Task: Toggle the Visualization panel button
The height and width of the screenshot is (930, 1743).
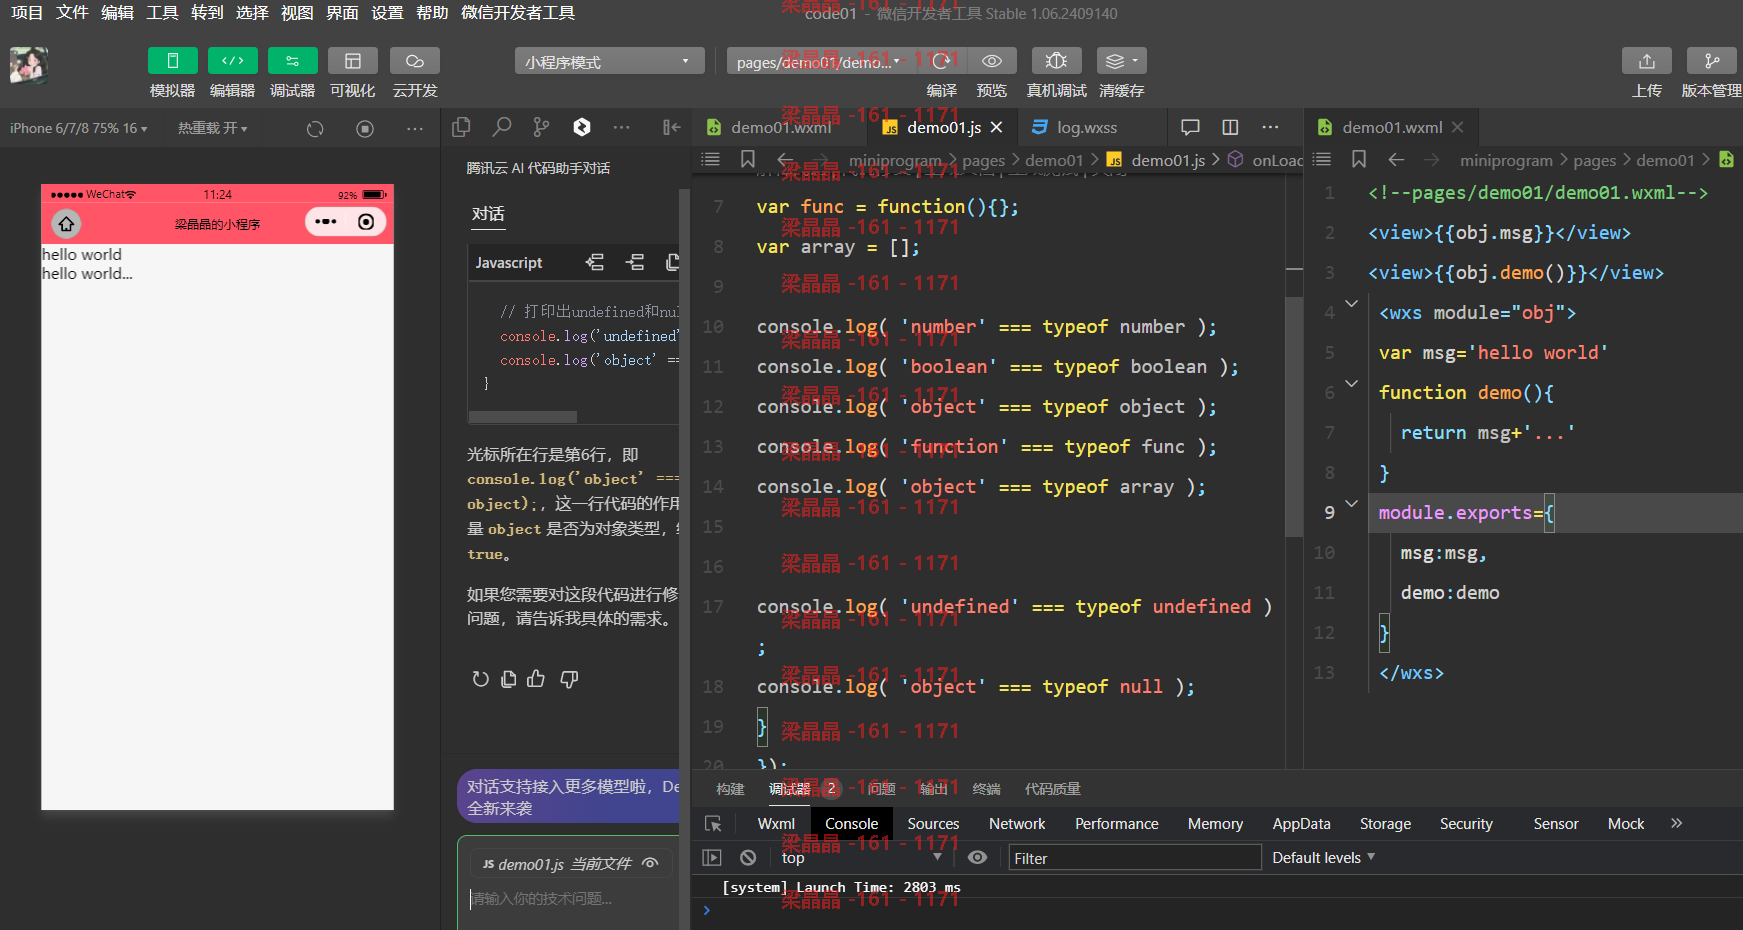Action: (352, 61)
